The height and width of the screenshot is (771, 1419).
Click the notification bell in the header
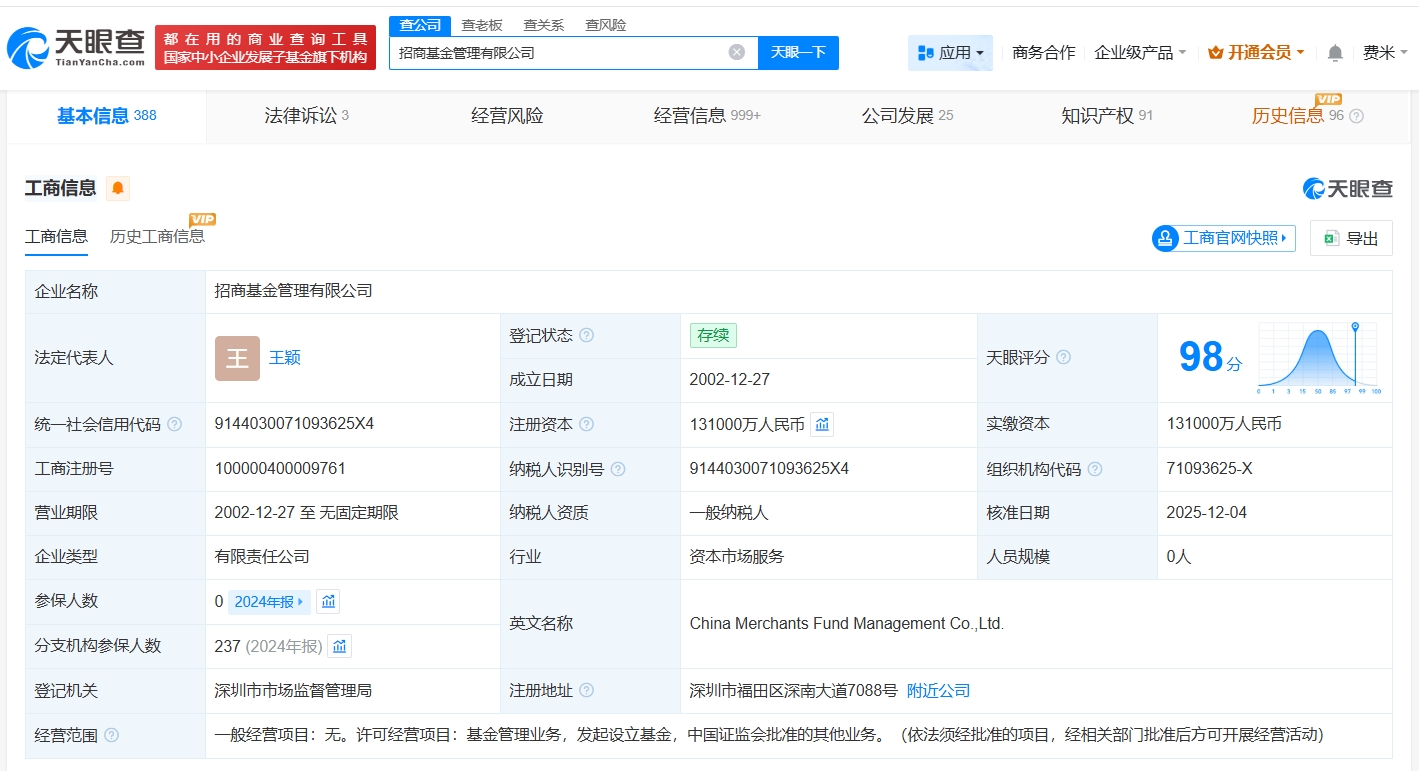coord(1335,53)
